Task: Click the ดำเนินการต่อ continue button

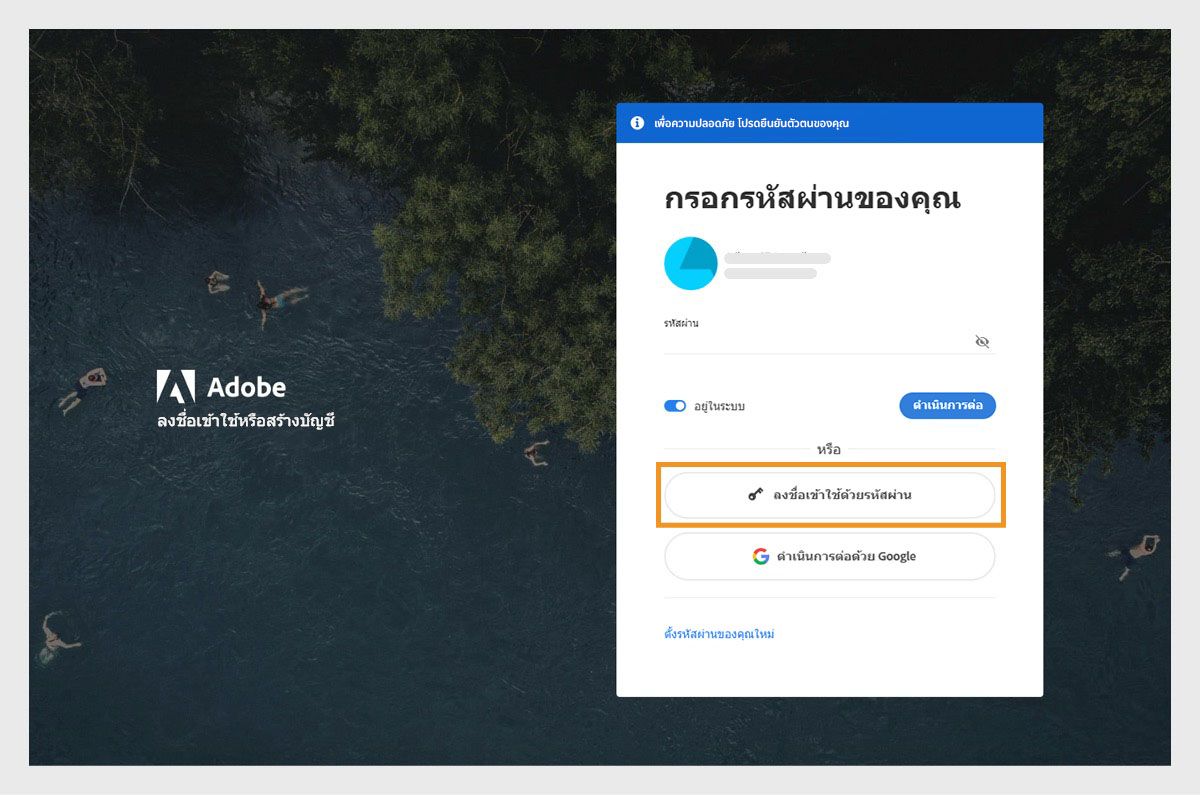Action: click(947, 405)
